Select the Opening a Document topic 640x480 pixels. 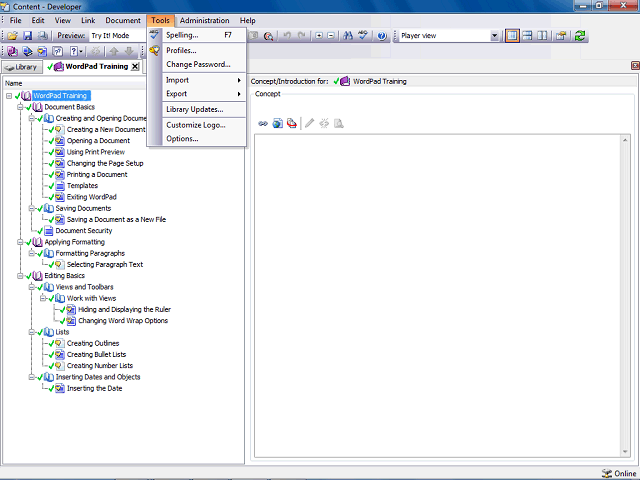98,141
